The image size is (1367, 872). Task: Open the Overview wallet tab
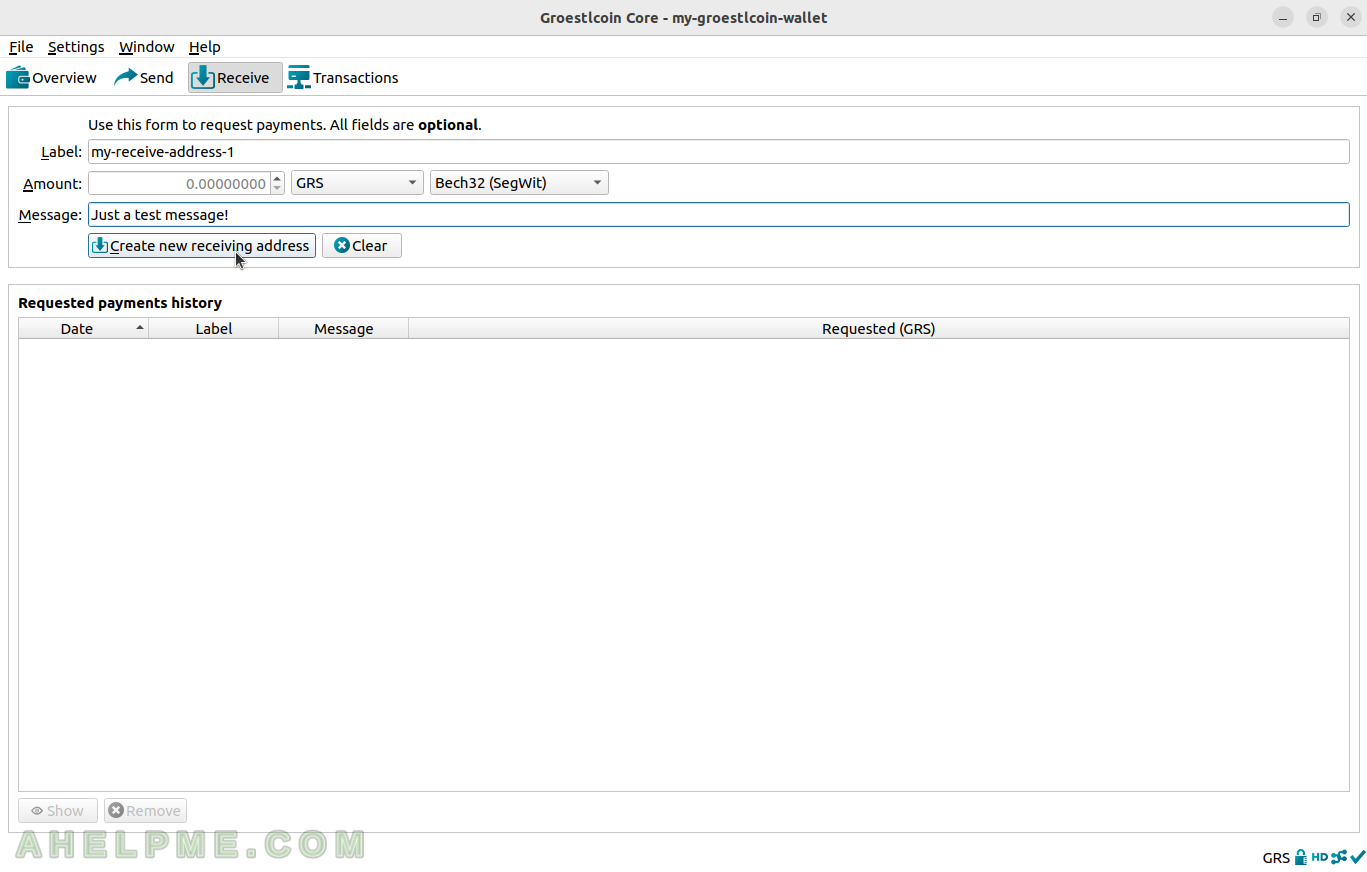52,78
